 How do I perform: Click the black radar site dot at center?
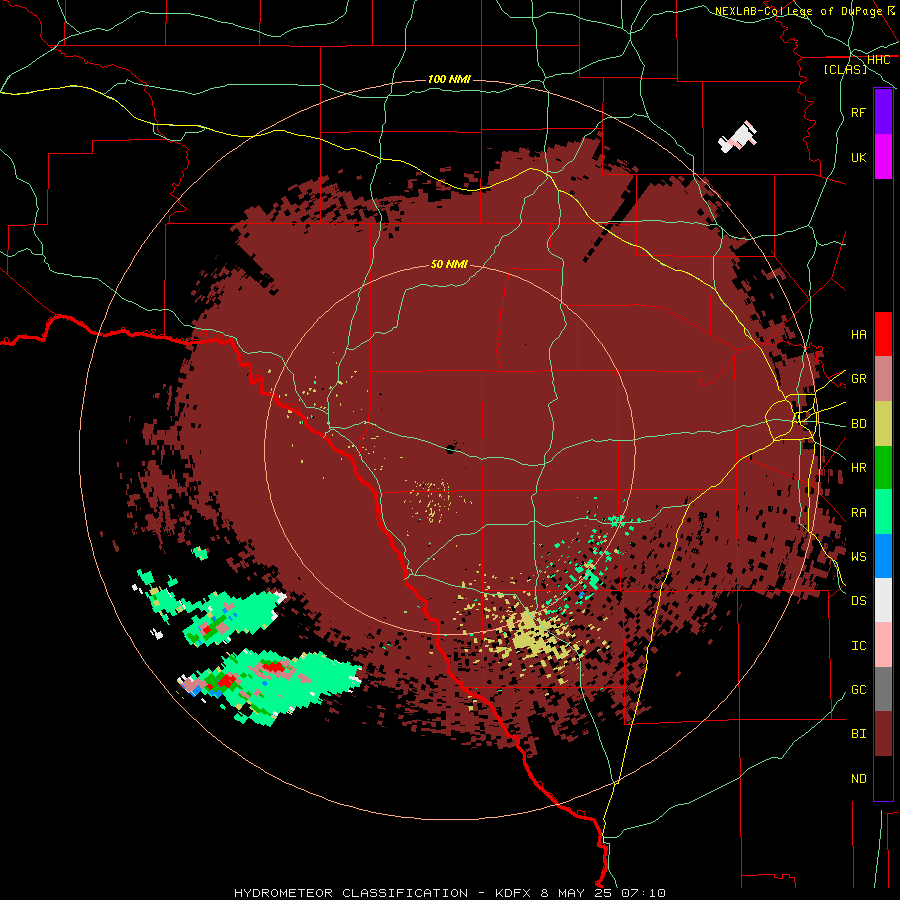point(450,449)
